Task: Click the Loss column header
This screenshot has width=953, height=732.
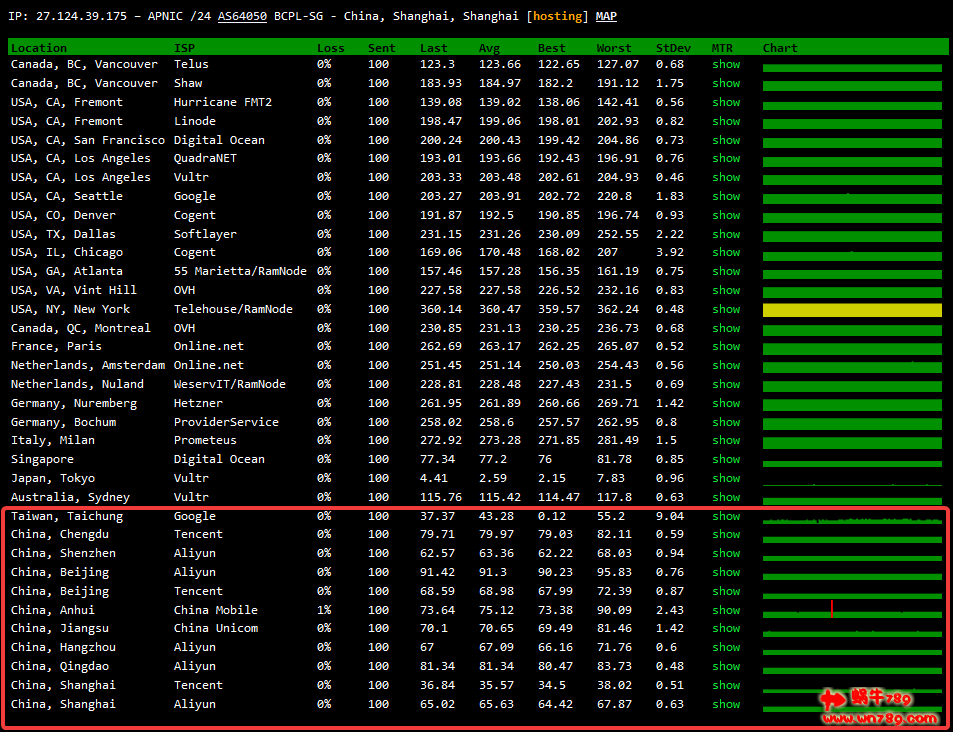Action: tap(330, 47)
